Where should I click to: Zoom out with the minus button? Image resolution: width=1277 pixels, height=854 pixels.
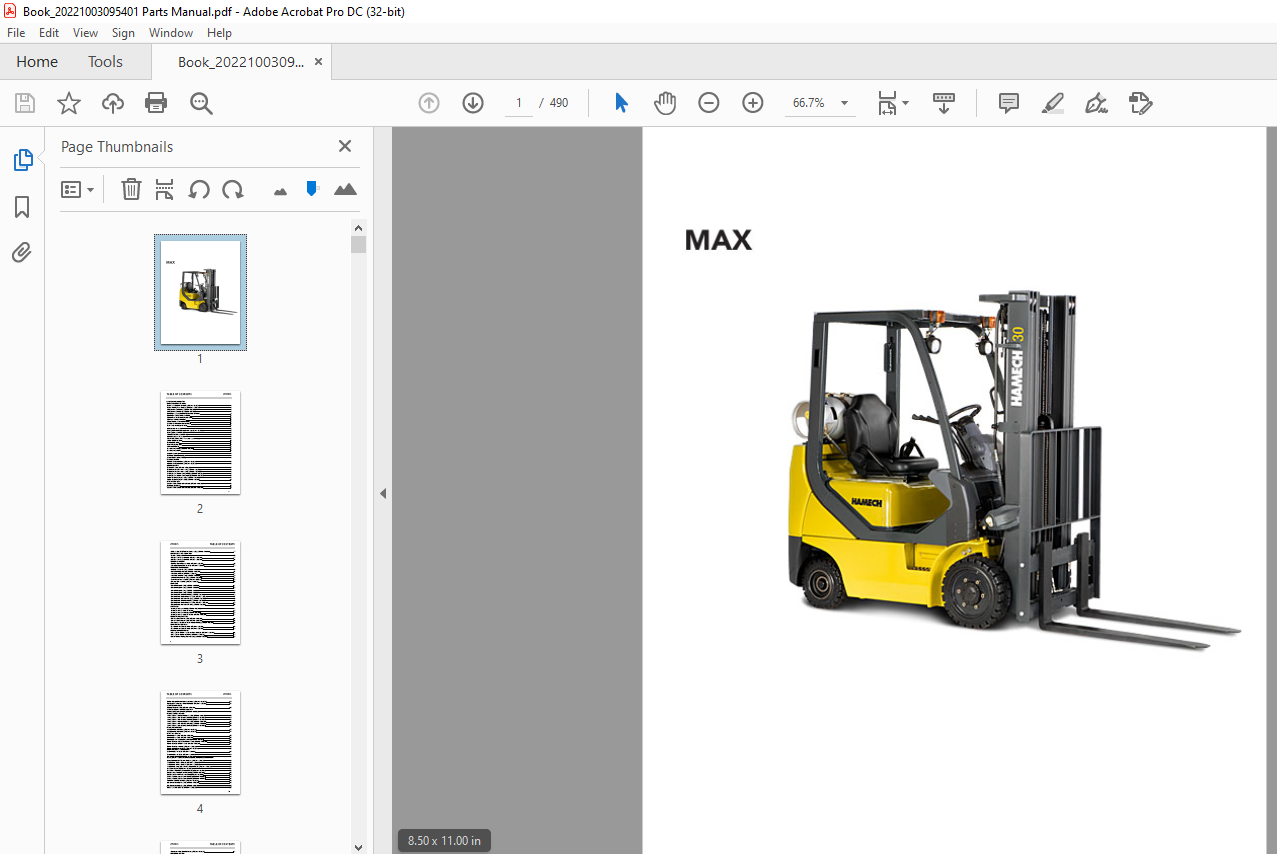click(x=709, y=103)
